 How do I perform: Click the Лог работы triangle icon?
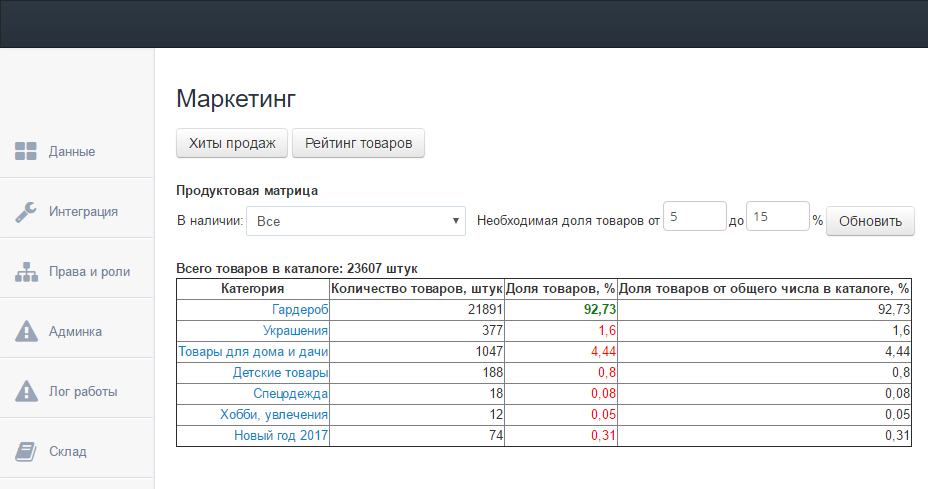(26, 391)
